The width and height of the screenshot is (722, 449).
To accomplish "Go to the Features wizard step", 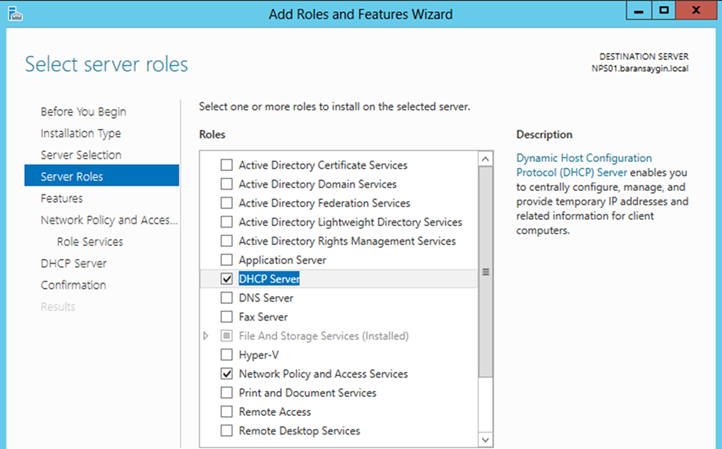I will 62,198.
